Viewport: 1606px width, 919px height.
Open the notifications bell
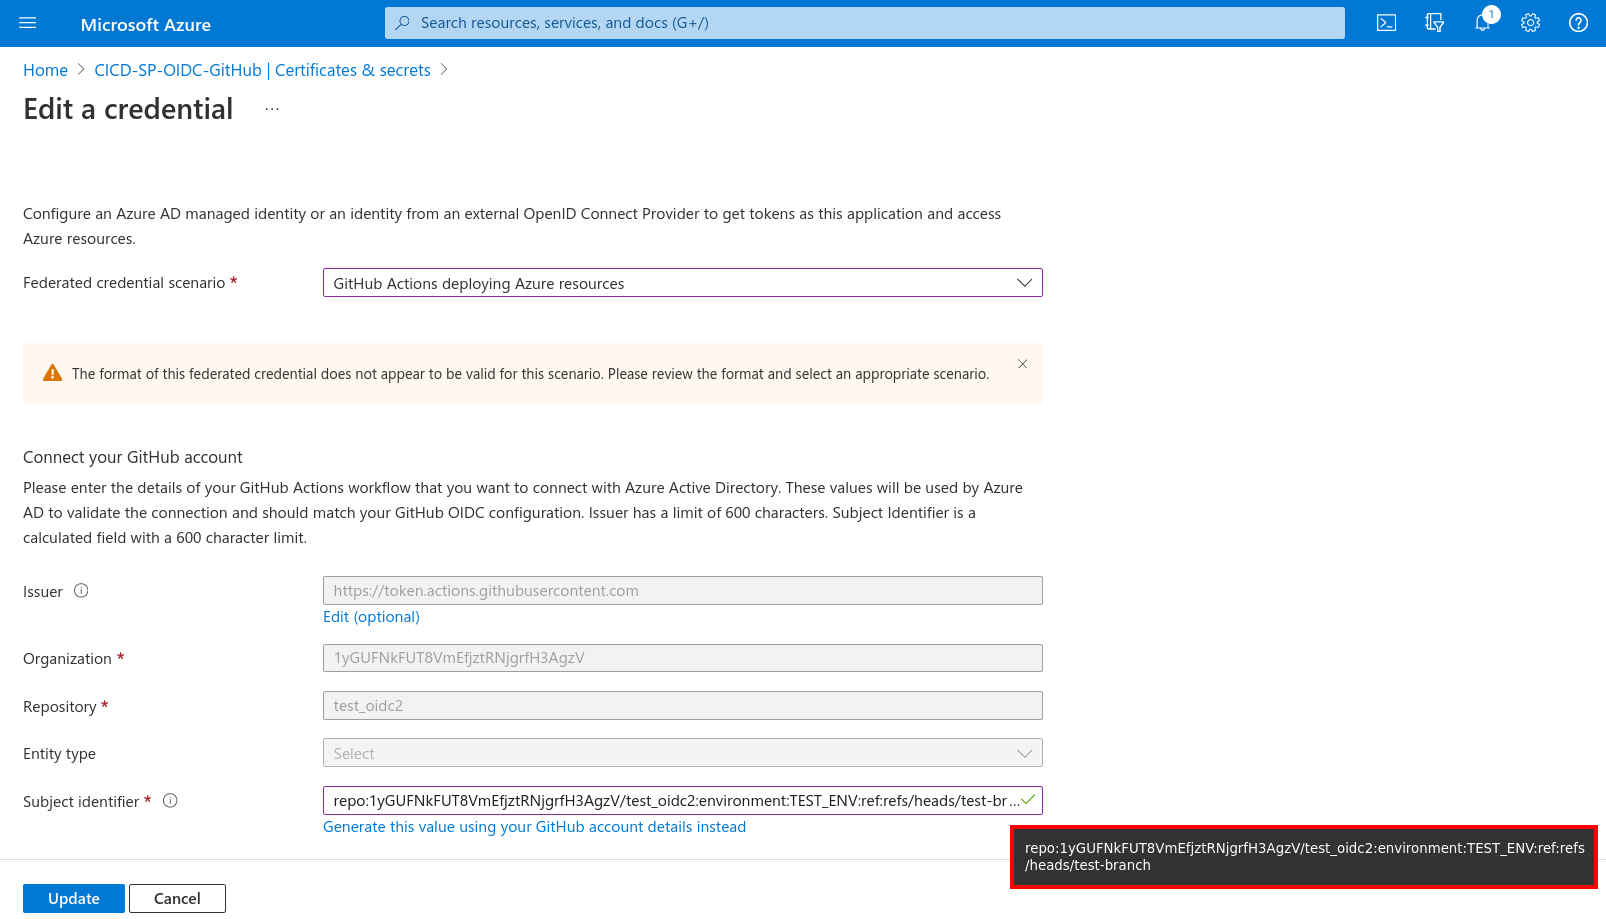pos(1483,23)
